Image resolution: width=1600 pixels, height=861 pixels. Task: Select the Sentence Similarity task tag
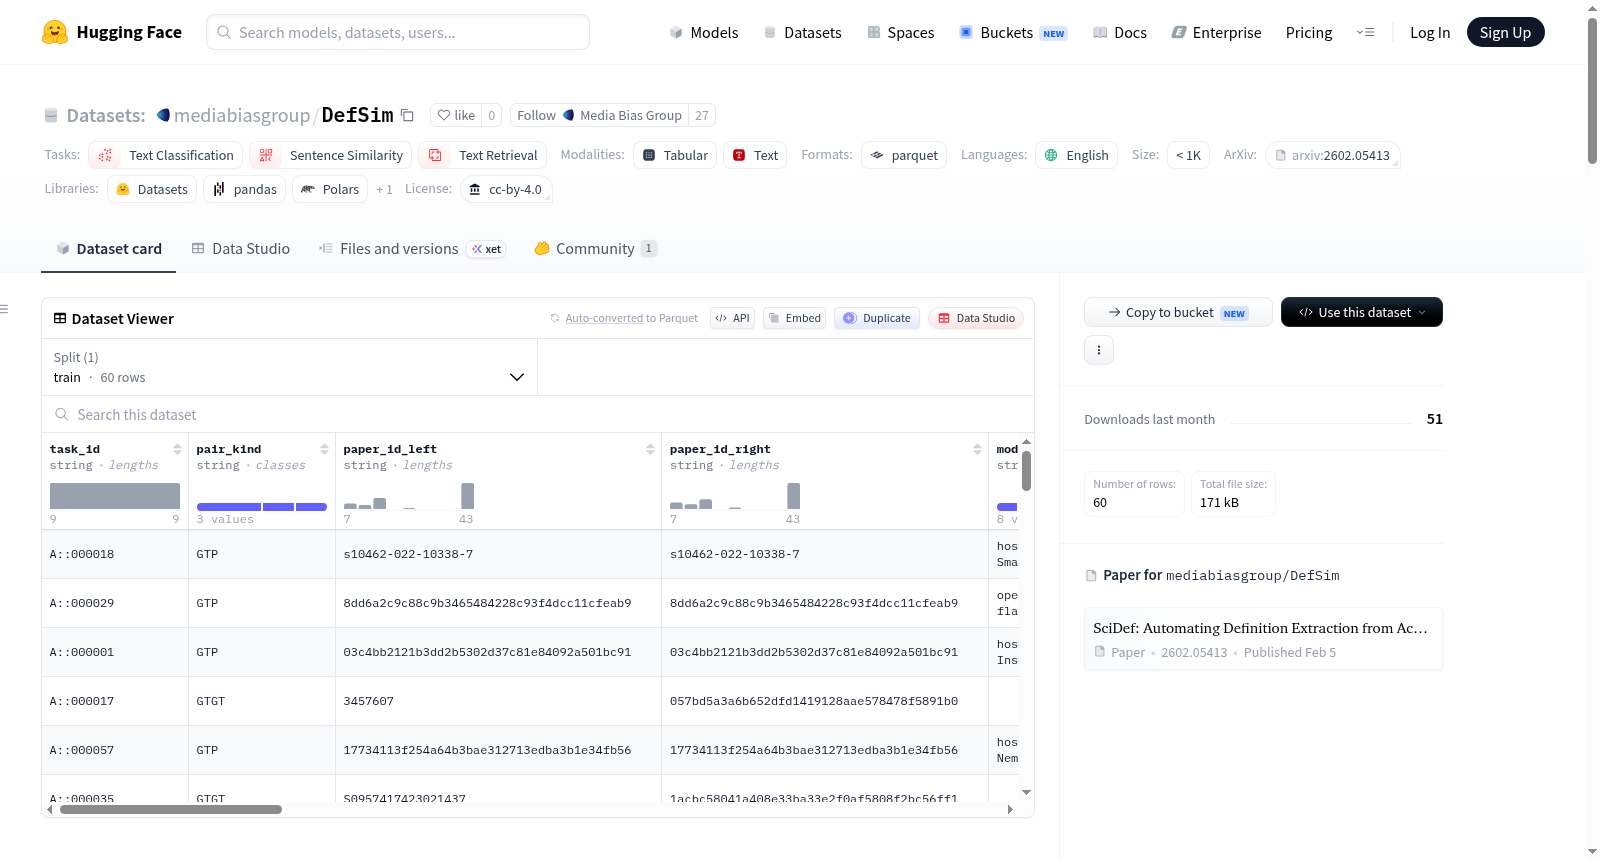tap(331, 155)
